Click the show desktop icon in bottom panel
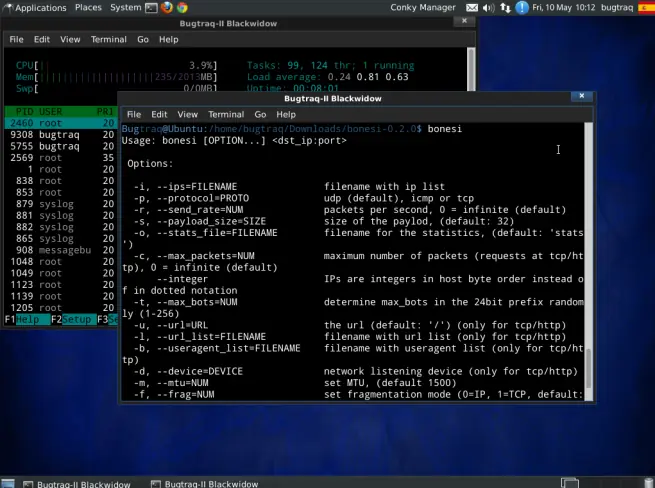 coord(8,483)
